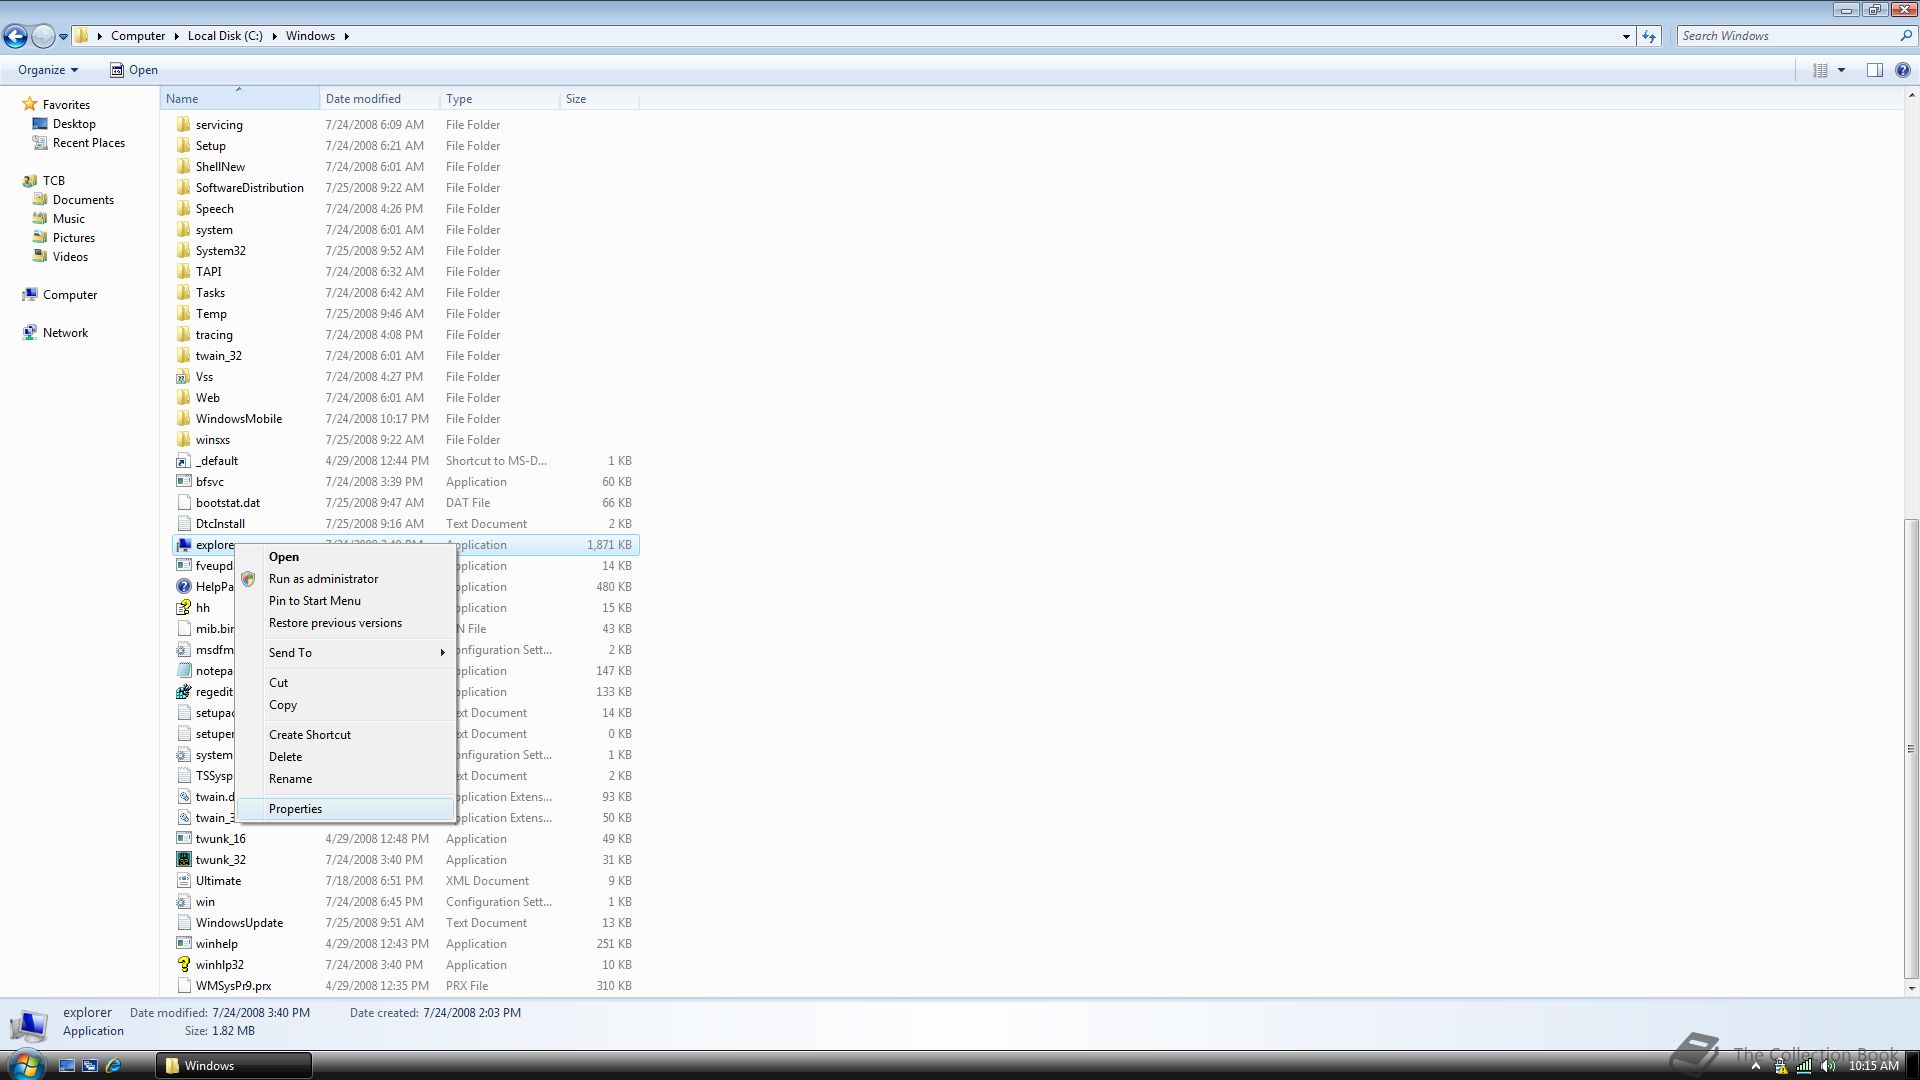This screenshot has height=1080, width=1920.
Task: Click Show Desktop quick launch icon
Action: (x=67, y=1066)
